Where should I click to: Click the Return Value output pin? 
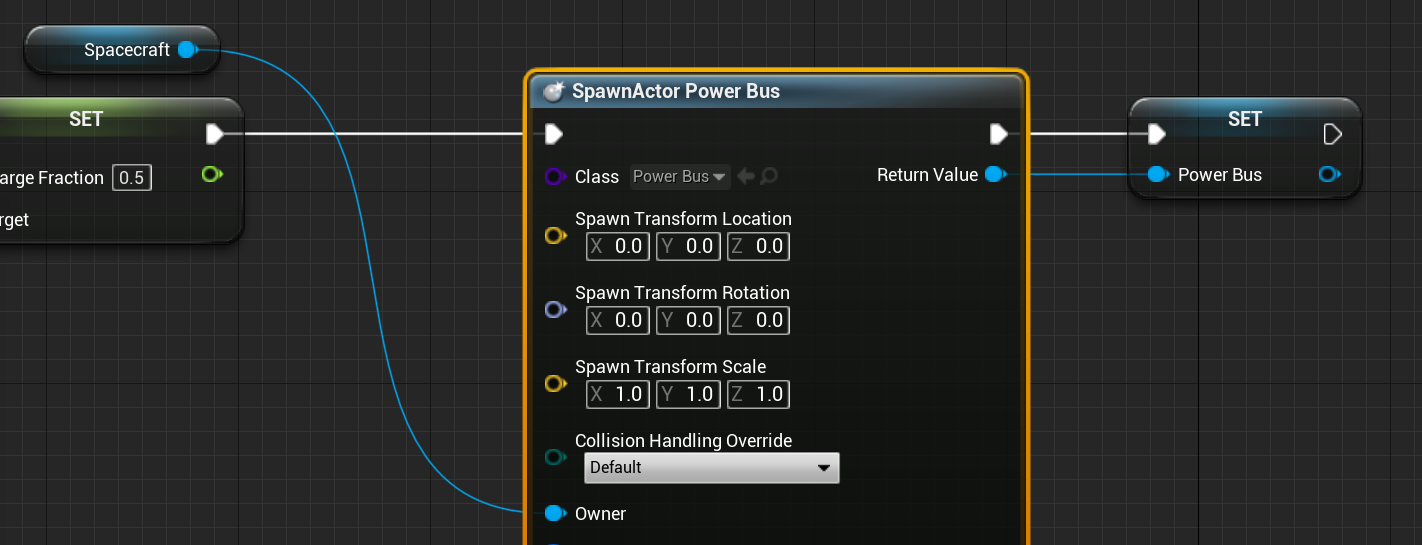coord(994,175)
